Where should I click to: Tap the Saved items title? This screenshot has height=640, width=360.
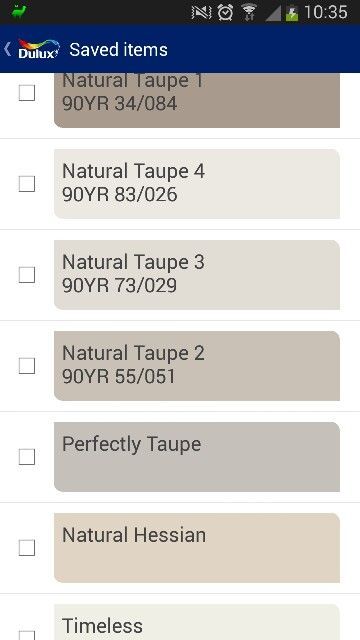tap(118, 50)
